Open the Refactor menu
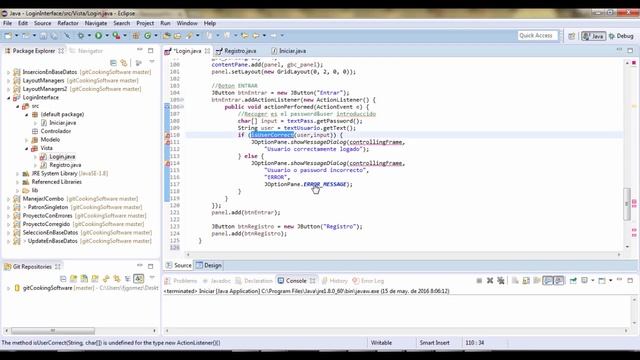The image size is (640, 360). tap(68, 23)
